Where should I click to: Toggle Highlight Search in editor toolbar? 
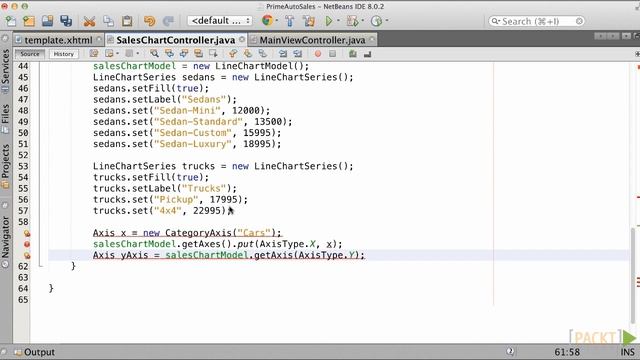[x=198, y=53]
